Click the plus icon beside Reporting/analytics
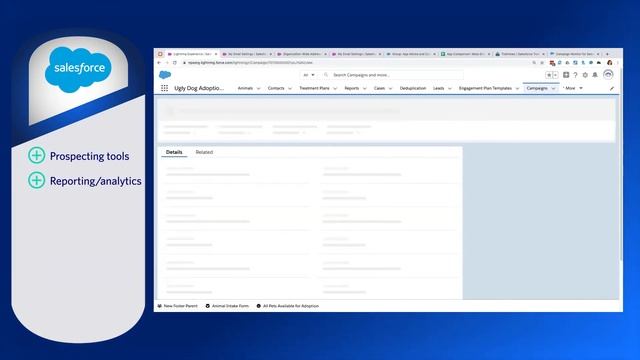The width and height of the screenshot is (640, 360). (x=37, y=180)
